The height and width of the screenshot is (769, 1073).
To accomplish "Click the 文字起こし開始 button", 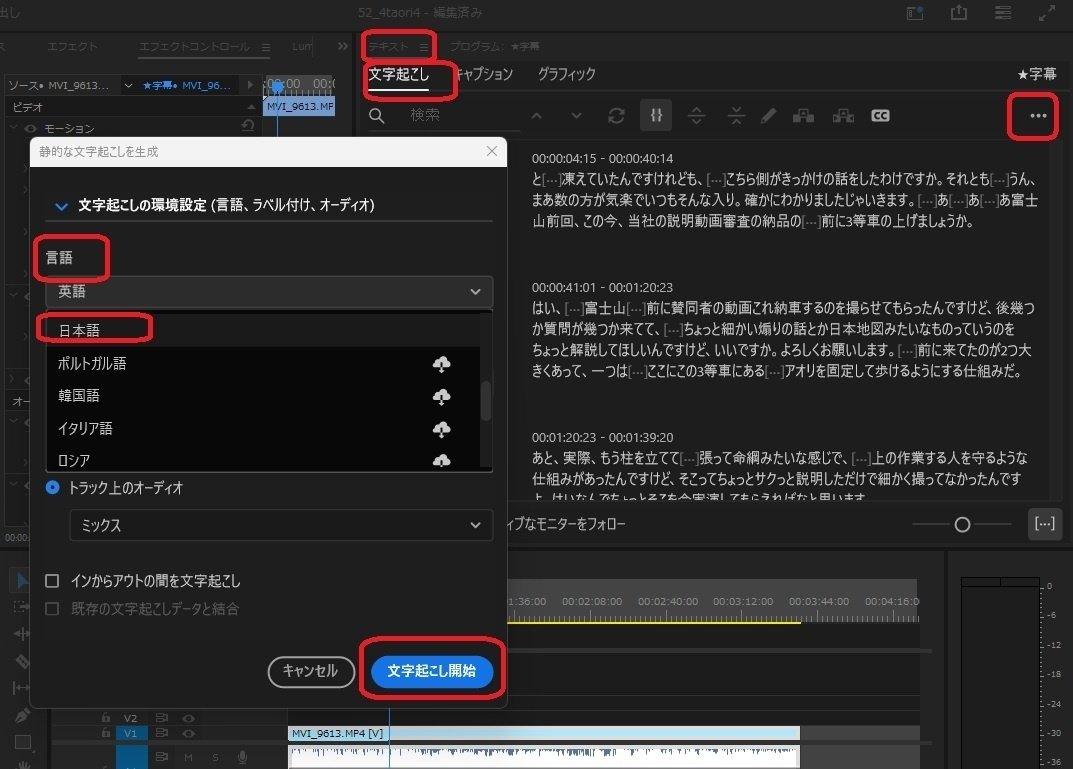I will (431, 671).
